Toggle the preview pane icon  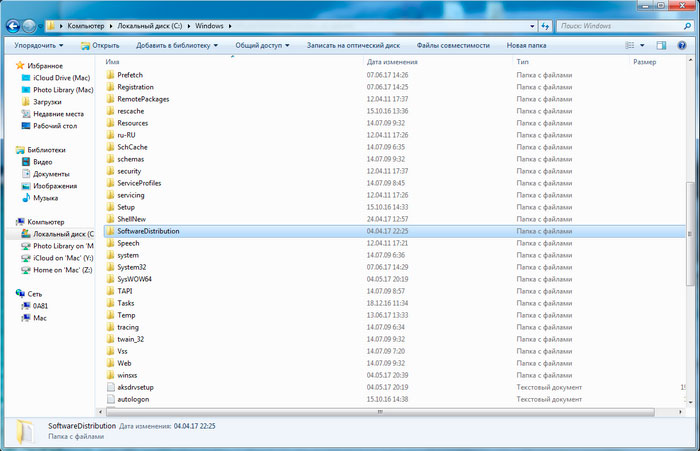pyautogui.click(x=661, y=45)
